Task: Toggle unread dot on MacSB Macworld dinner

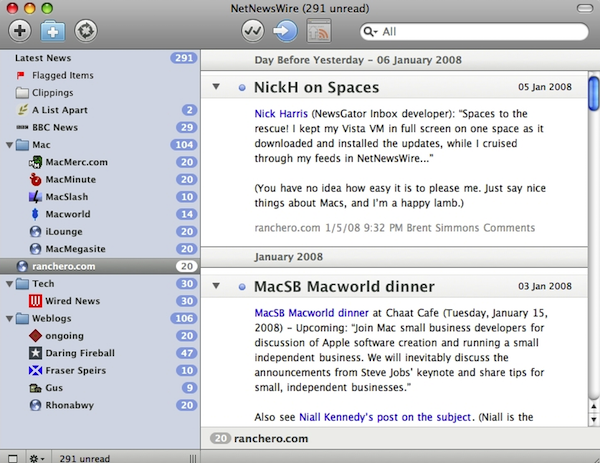Action: coord(242,288)
